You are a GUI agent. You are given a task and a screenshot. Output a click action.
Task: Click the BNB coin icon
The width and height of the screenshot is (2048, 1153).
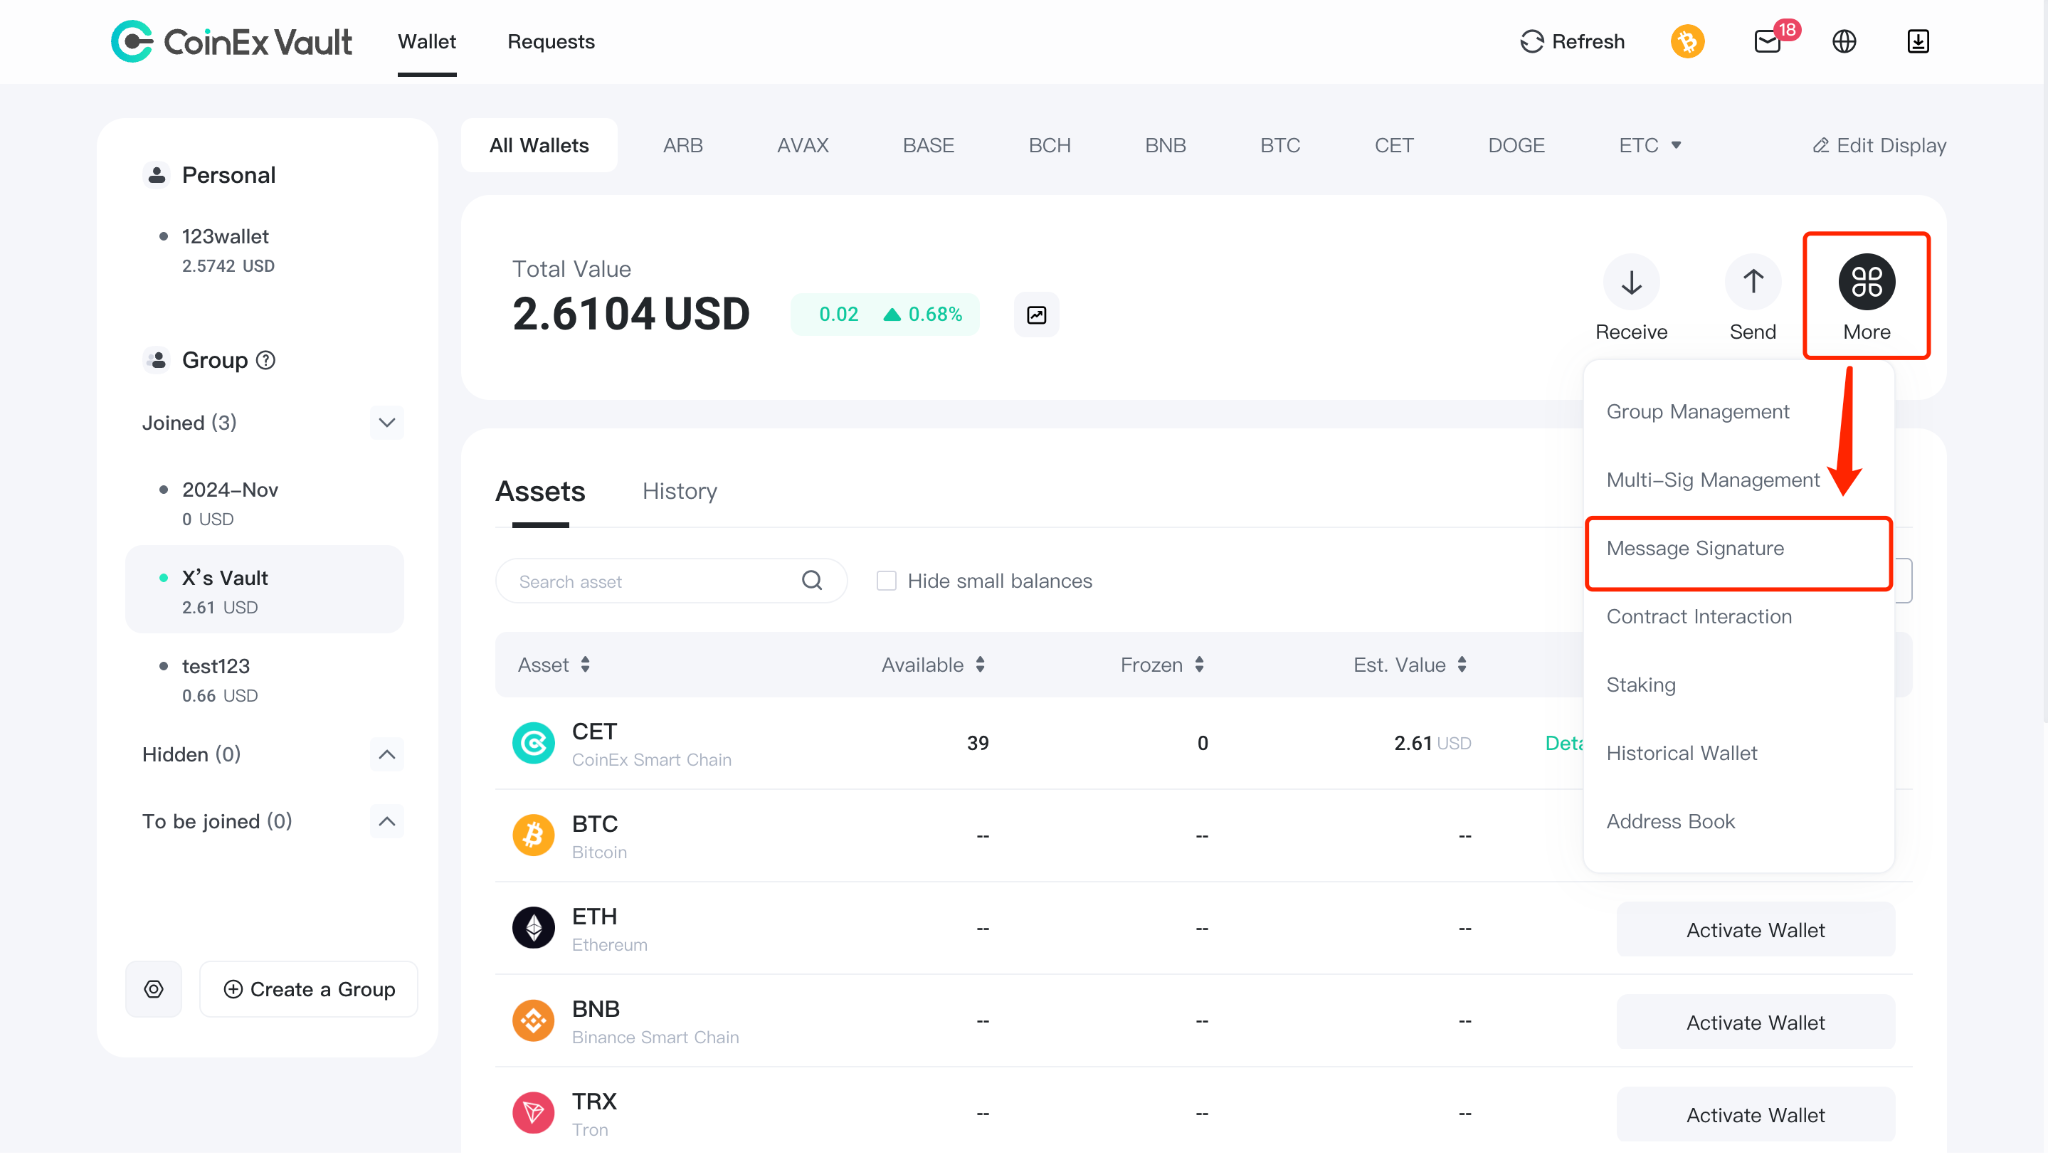pyautogui.click(x=534, y=1021)
